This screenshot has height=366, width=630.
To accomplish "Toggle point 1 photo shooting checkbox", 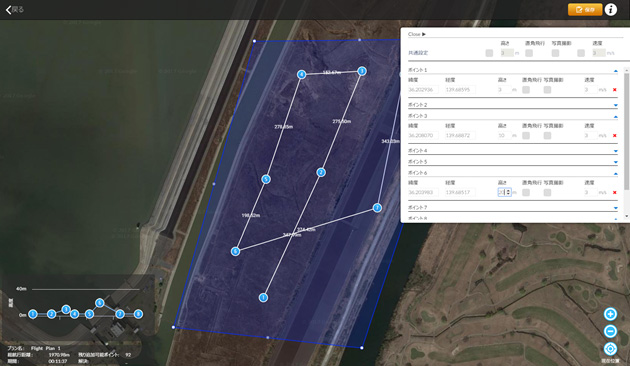I will [547, 90].
